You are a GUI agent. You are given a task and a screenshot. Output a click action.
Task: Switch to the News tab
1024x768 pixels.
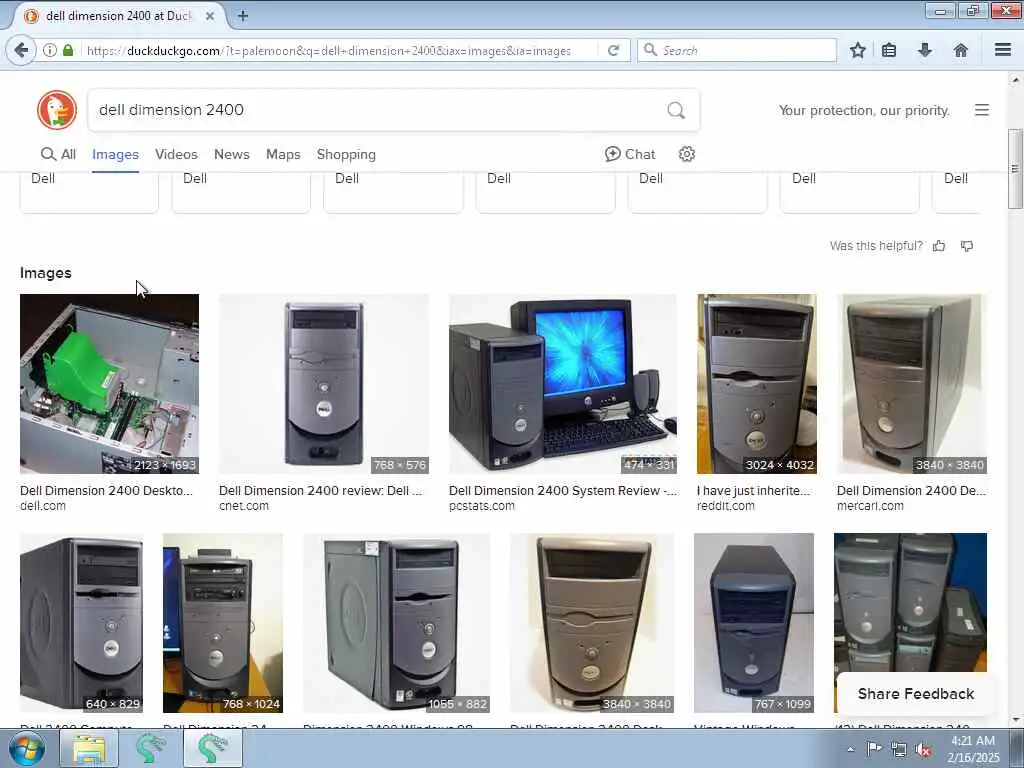click(x=232, y=154)
